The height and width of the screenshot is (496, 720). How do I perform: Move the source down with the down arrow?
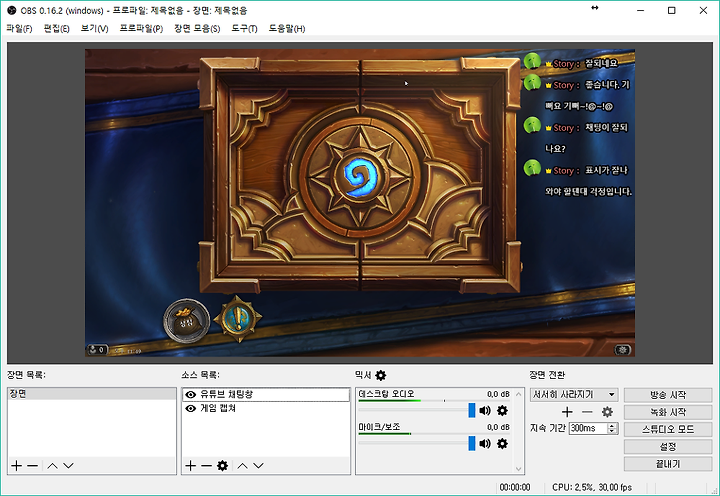(259, 466)
